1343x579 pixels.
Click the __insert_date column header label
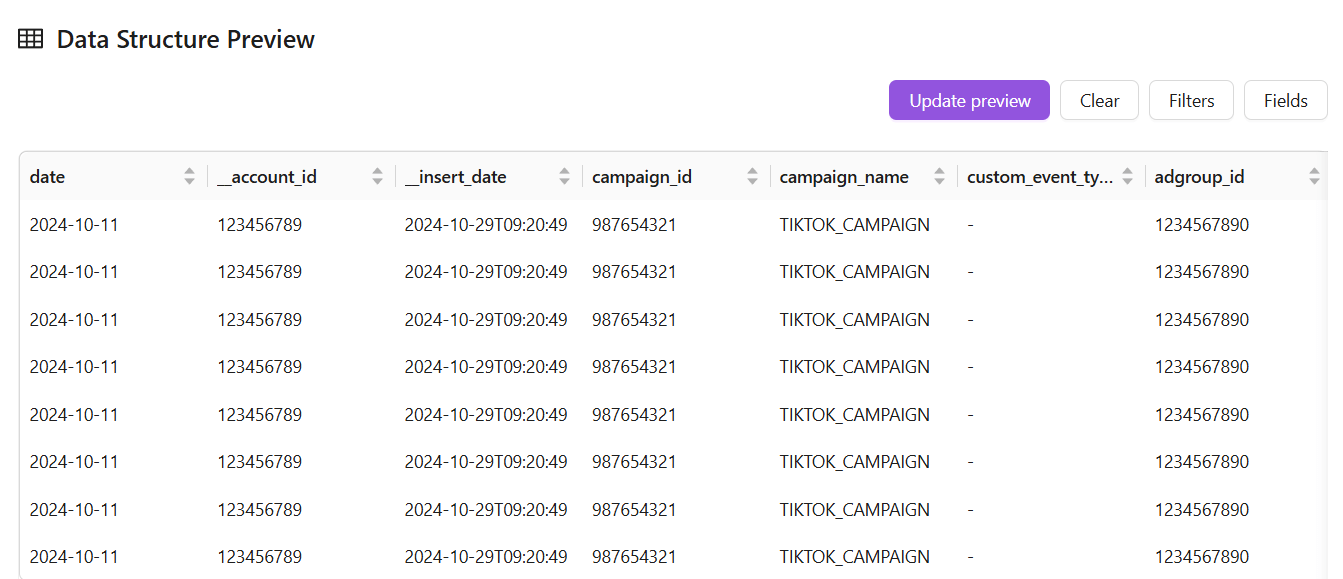(455, 177)
